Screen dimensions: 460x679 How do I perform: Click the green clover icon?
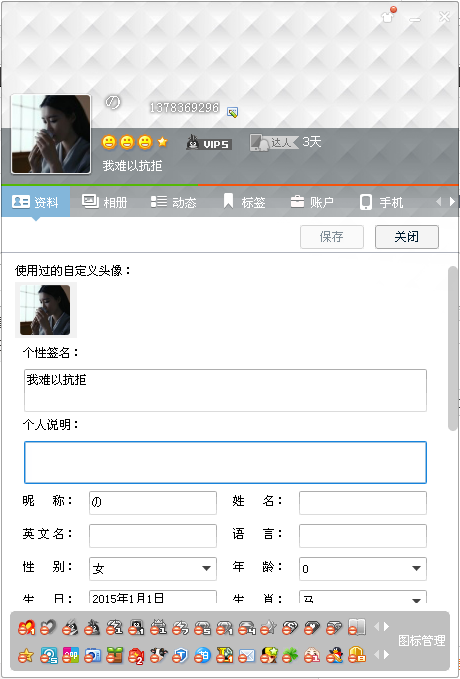pos(290,656)
